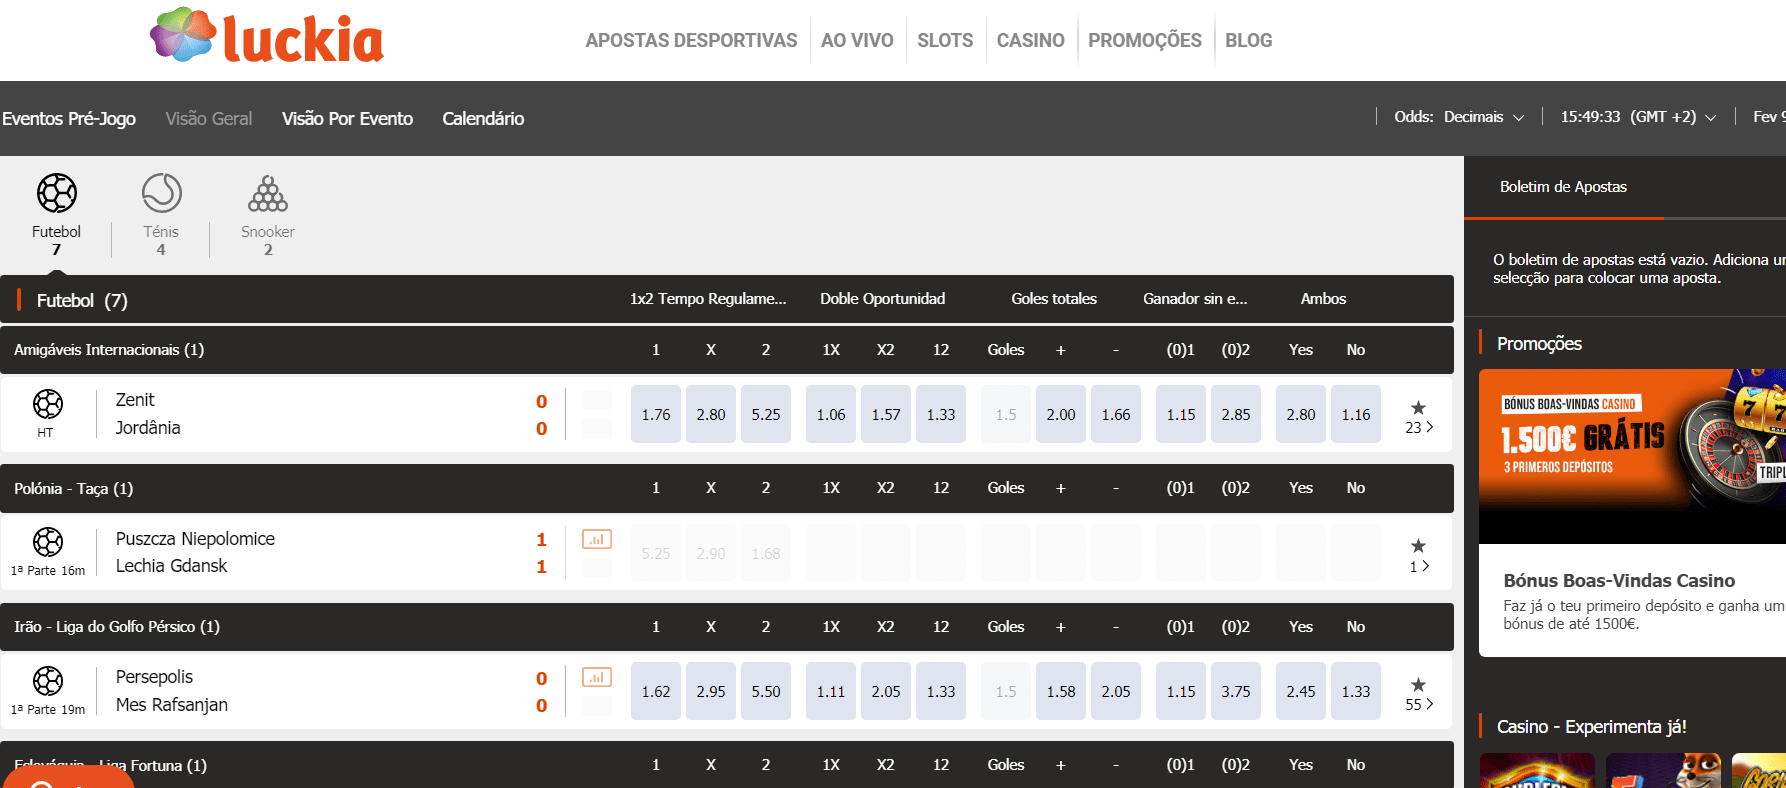Open the Odds Decimais dropdown
The height and width of the screenshot is (788, 1786).
click(1460, 117)
